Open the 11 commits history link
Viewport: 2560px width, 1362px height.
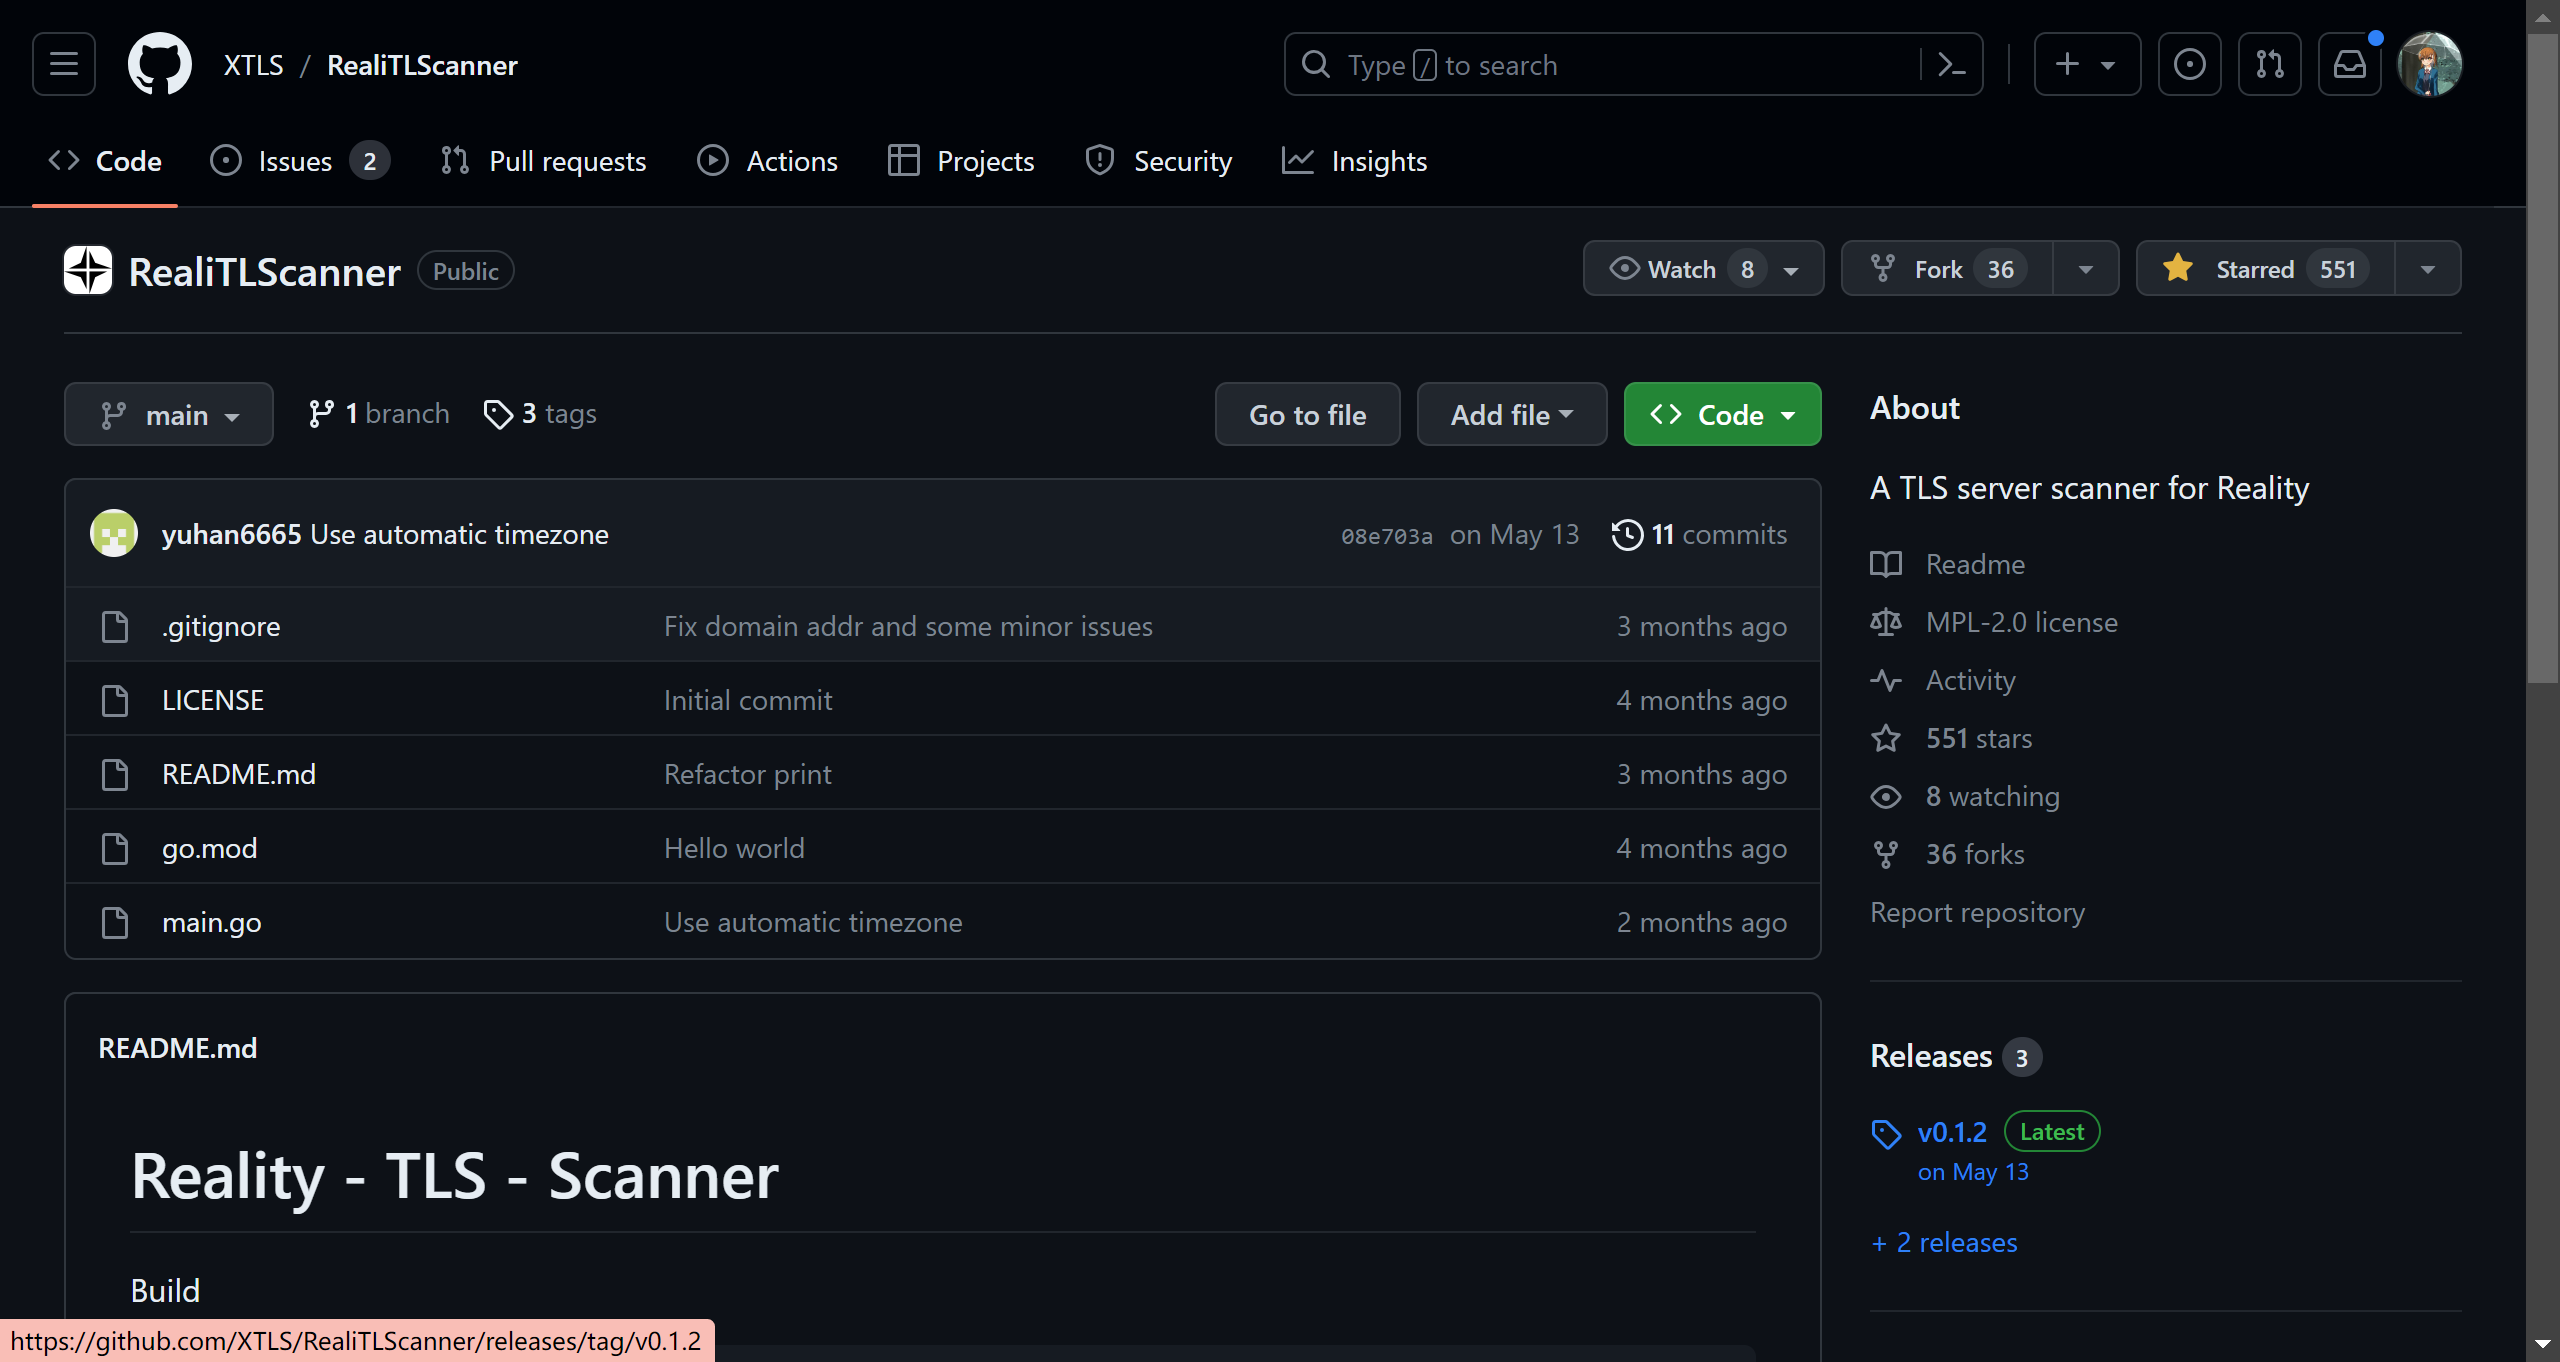[x=1699, y=535]
